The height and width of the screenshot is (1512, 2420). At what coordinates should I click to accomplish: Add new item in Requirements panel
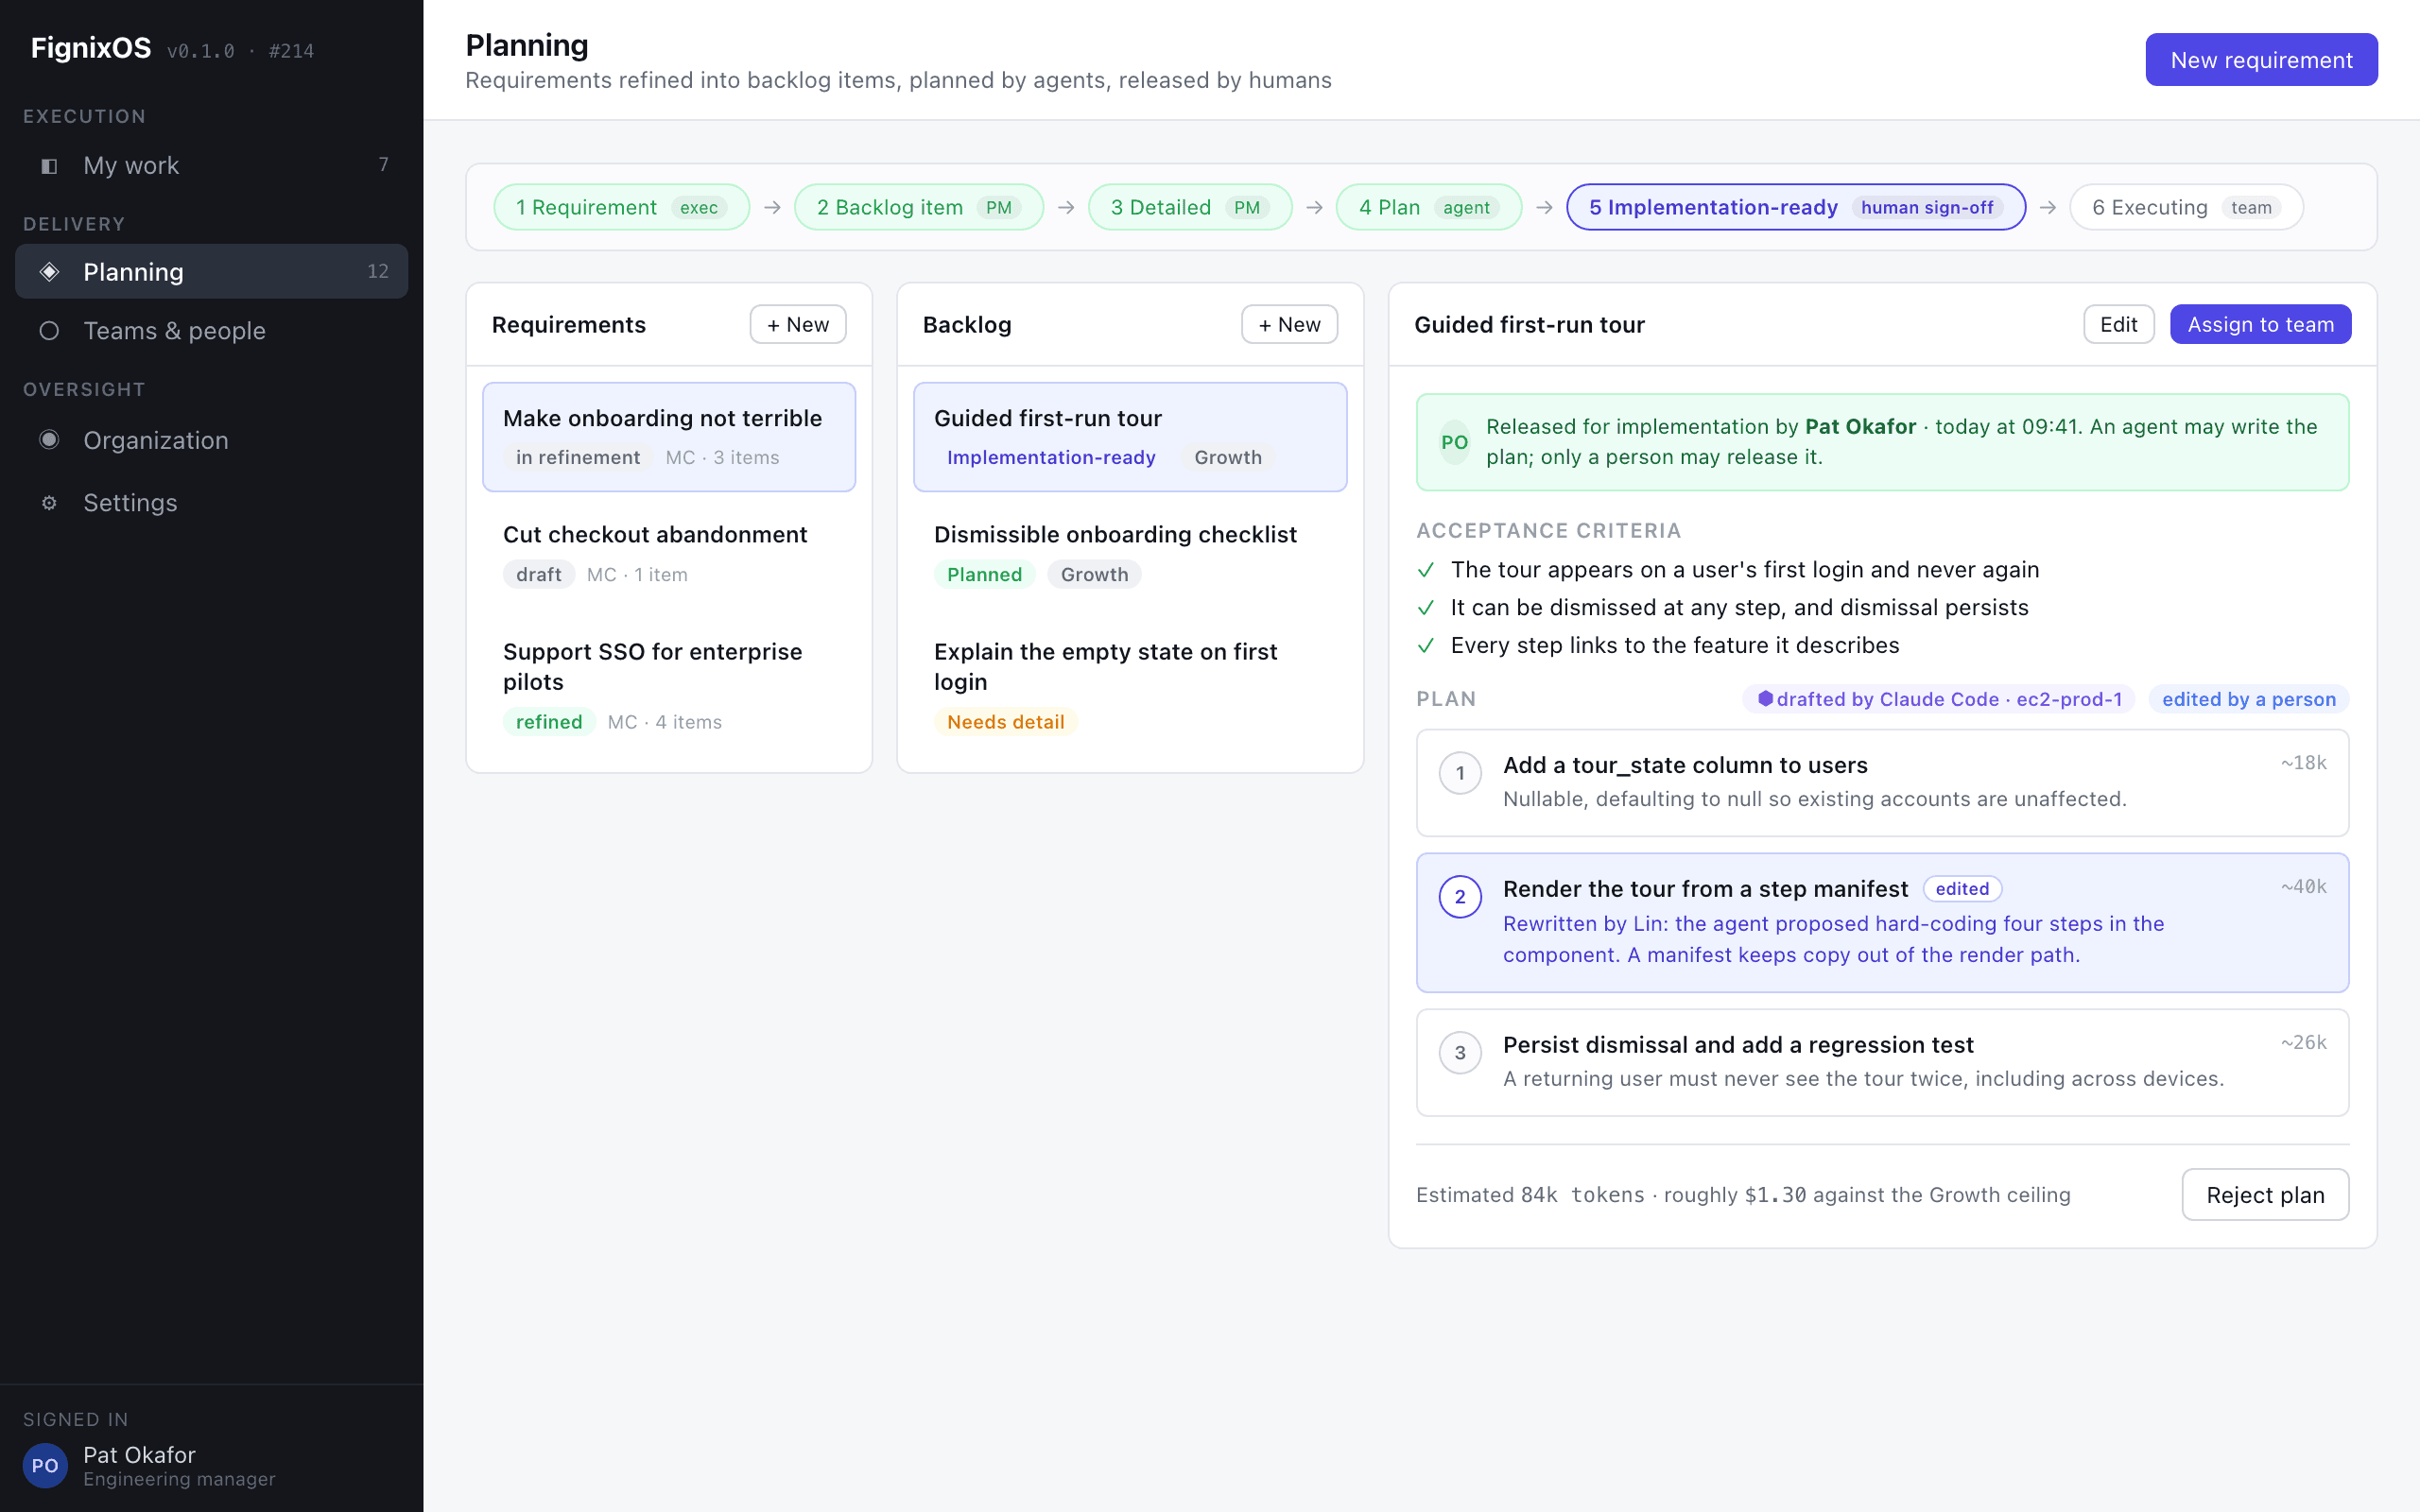798,324
